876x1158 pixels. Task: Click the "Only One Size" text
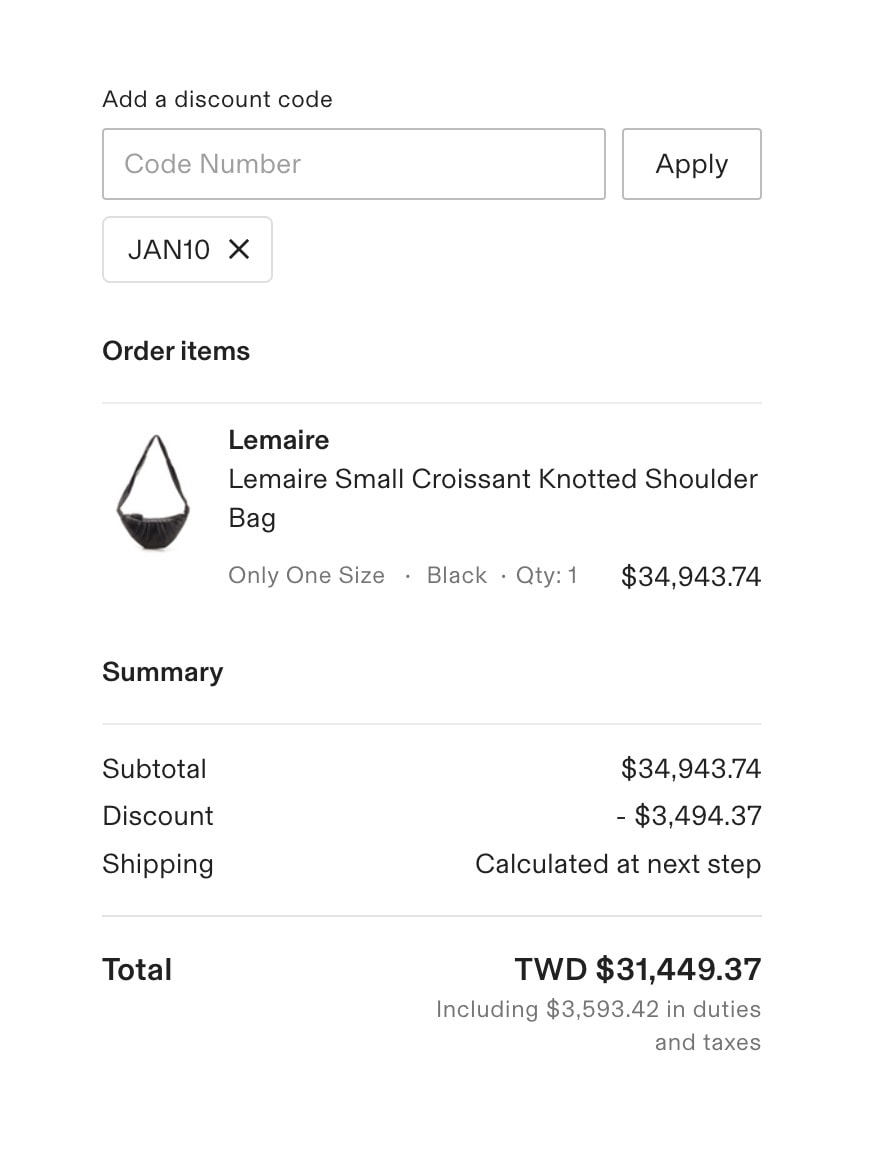tap(306, 576)
